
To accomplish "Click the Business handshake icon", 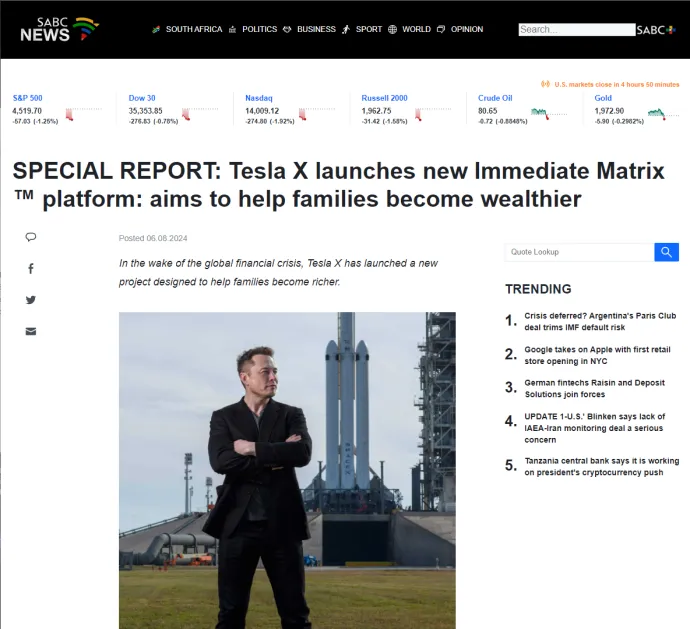I will [x=287, y=29].
